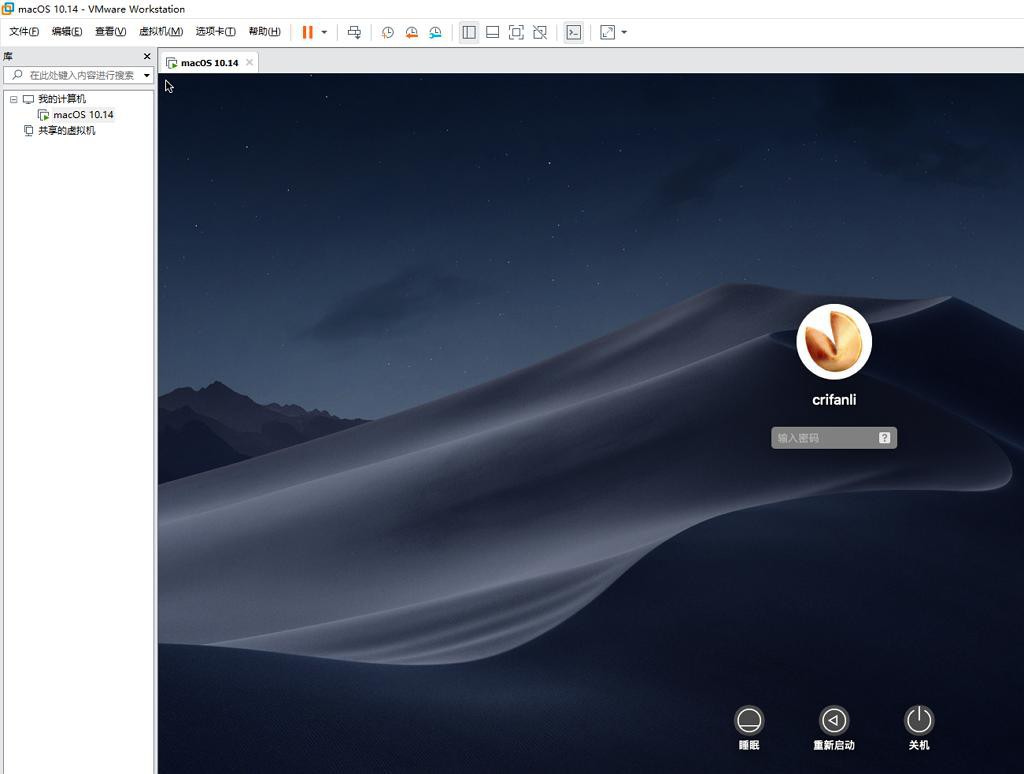Take a snapshot of this virtual machine

point(387,32)
